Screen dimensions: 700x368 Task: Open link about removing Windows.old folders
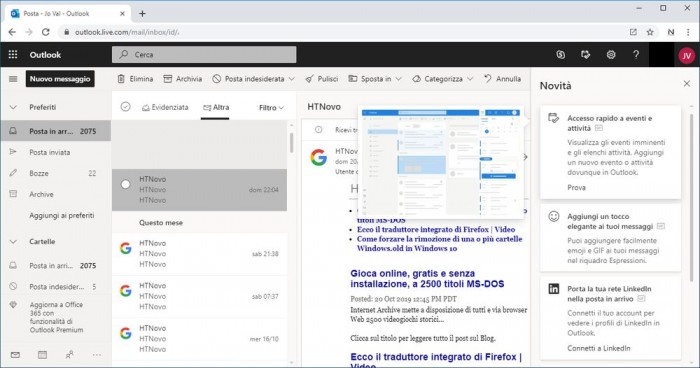click(439, 244)
